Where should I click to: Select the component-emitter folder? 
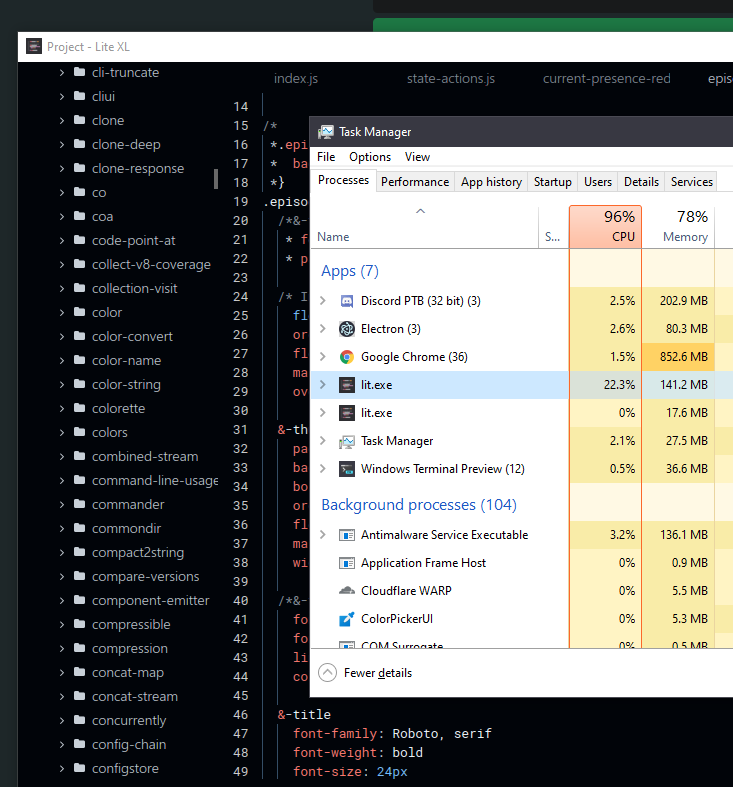pyautogui.click(x=150, y=601)
